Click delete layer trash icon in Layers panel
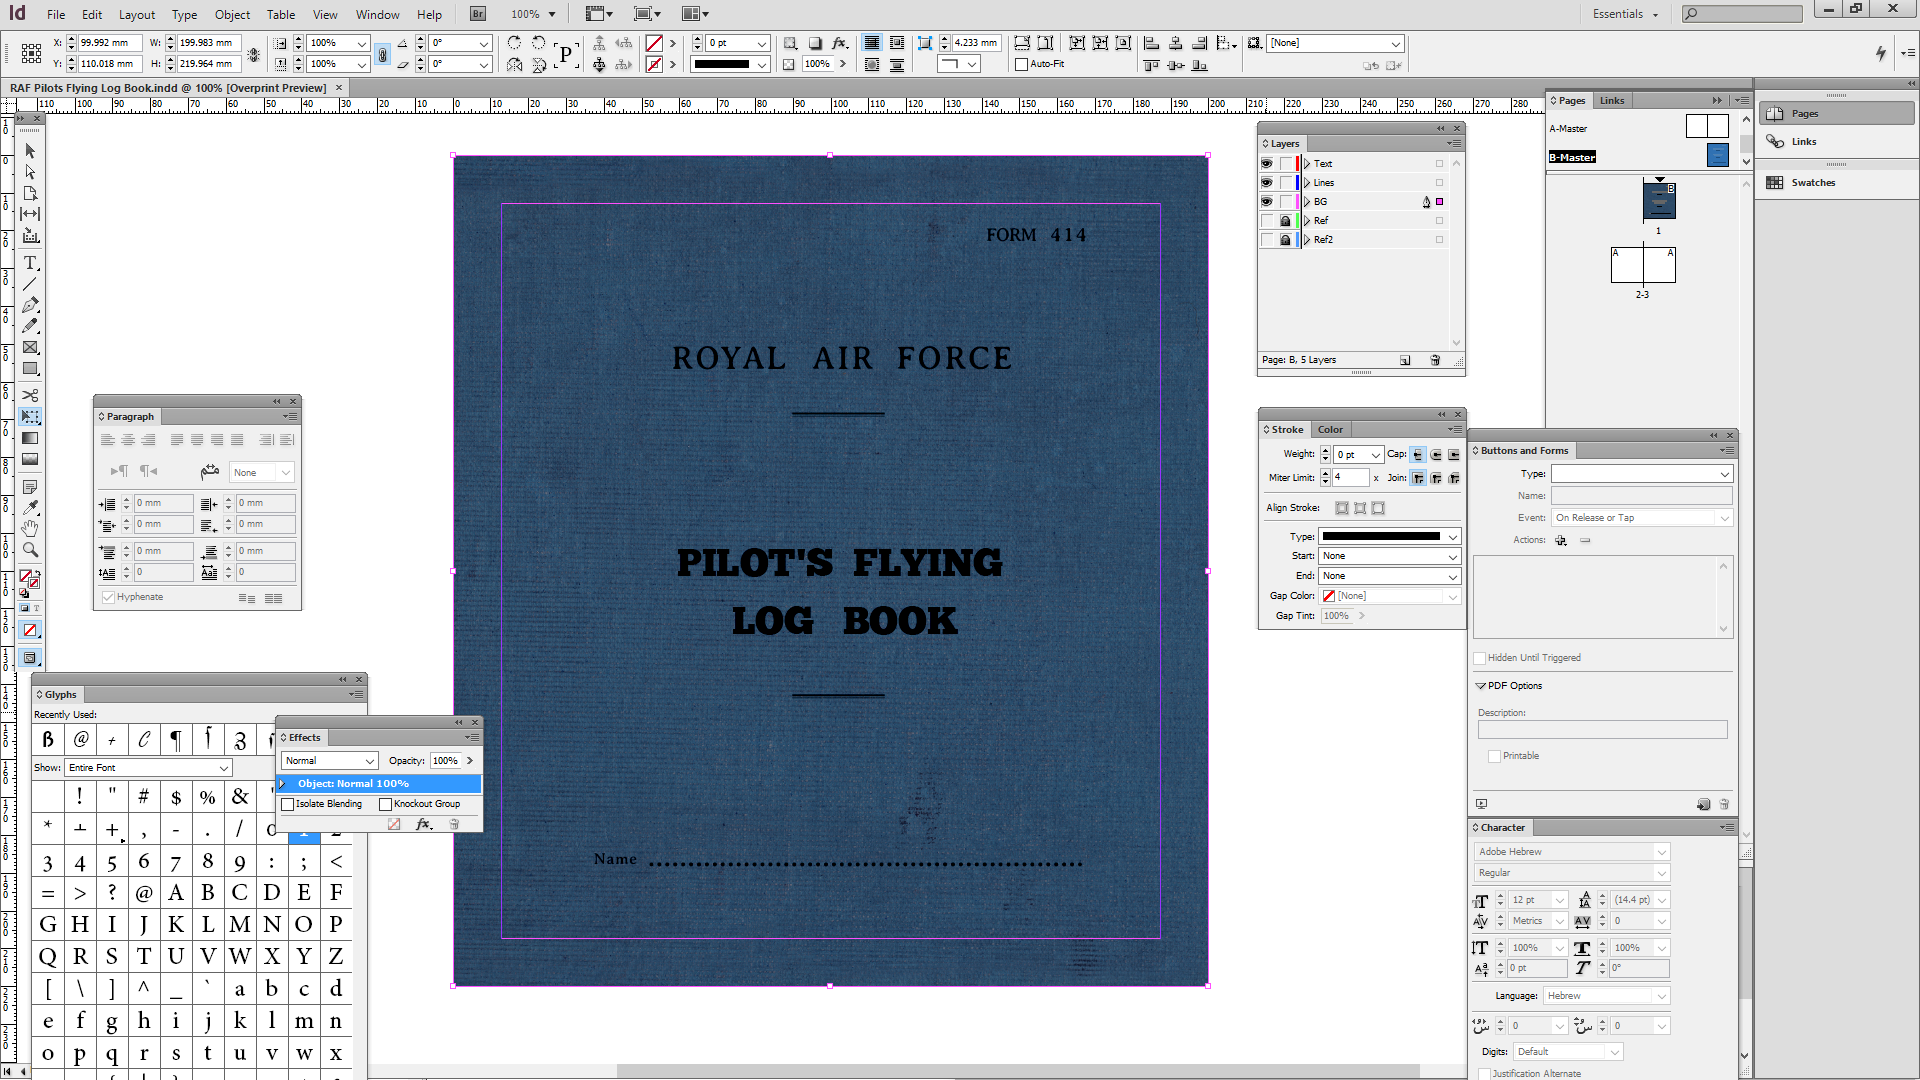Screen dimensions: 1920x1080 (x=1435, y=360)
